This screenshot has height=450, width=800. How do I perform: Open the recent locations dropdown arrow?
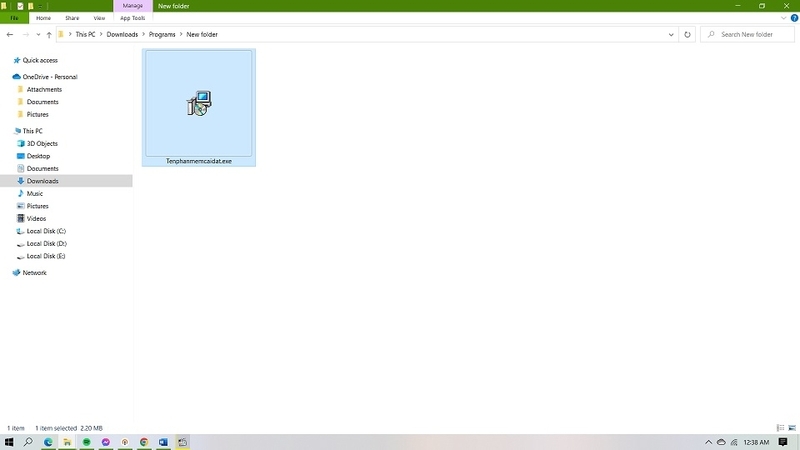[x=37, y=35]
